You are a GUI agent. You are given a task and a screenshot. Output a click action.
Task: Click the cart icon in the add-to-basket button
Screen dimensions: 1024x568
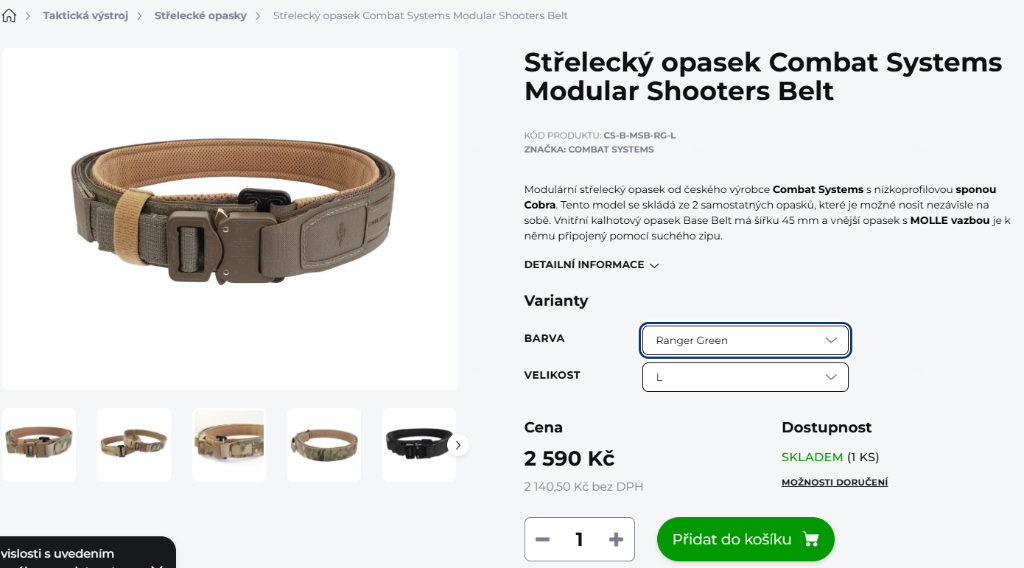[810, 539]
